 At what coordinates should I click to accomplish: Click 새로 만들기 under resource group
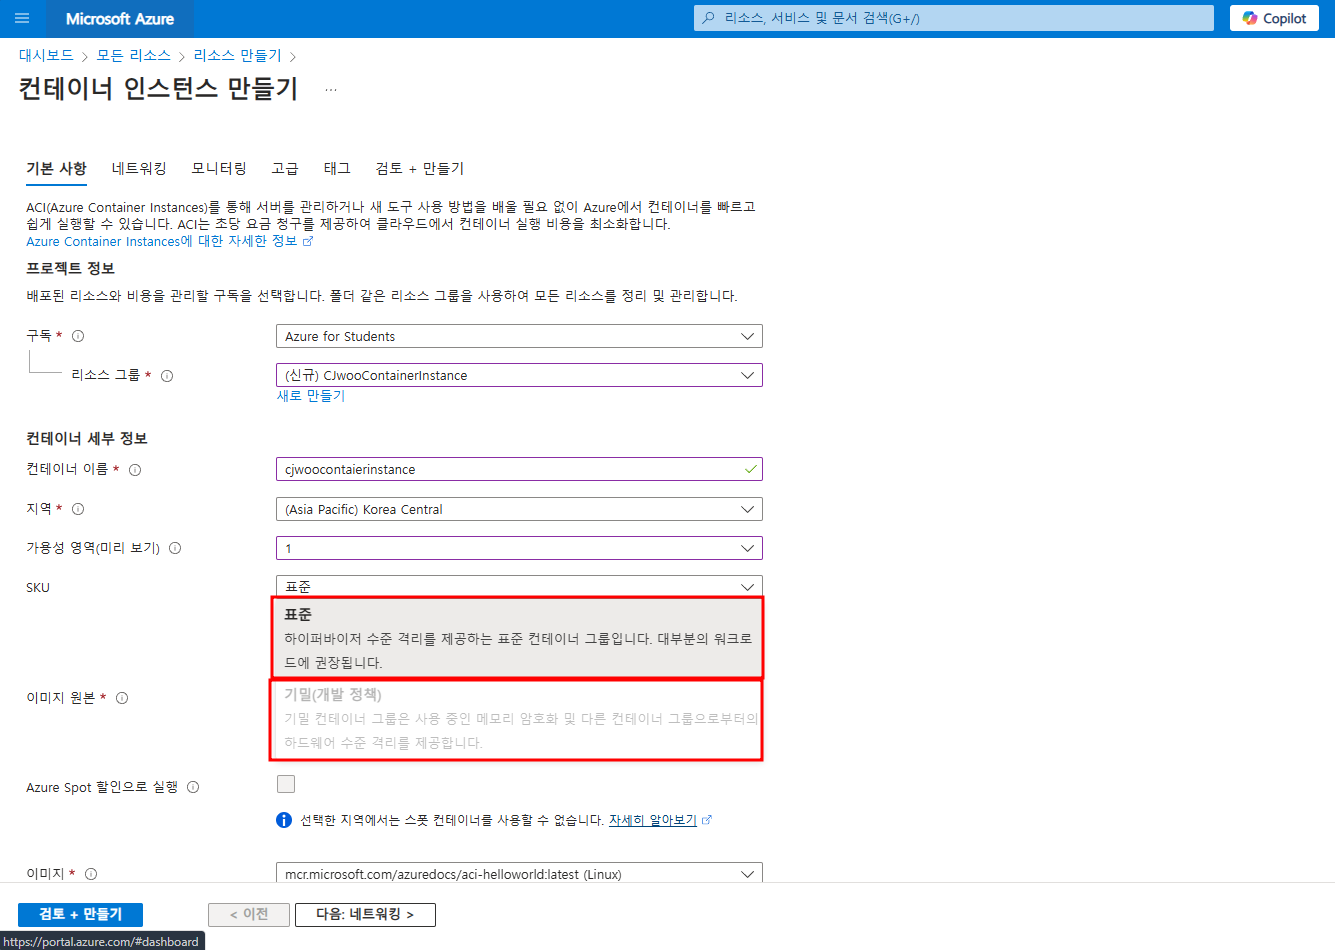[x=311, y=396]
